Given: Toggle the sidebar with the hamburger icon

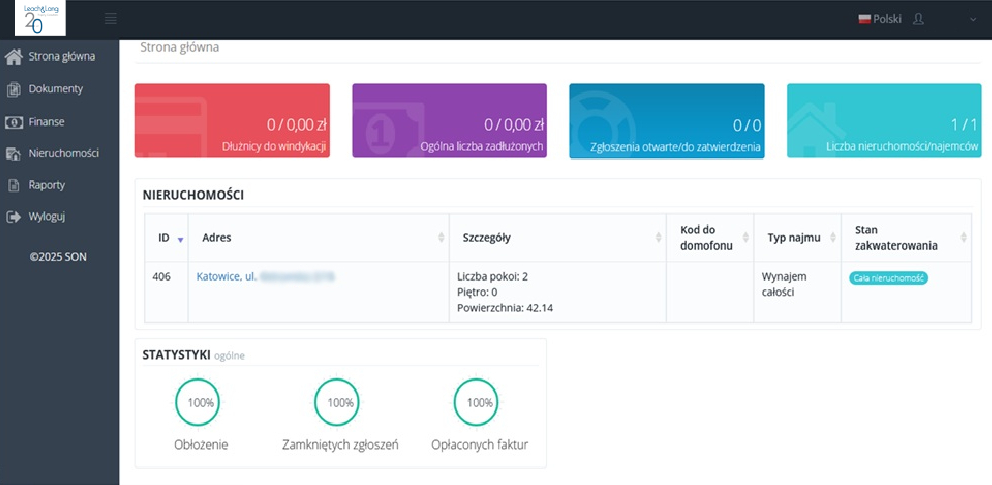Looking at the screenshot, I should point(110,19).
